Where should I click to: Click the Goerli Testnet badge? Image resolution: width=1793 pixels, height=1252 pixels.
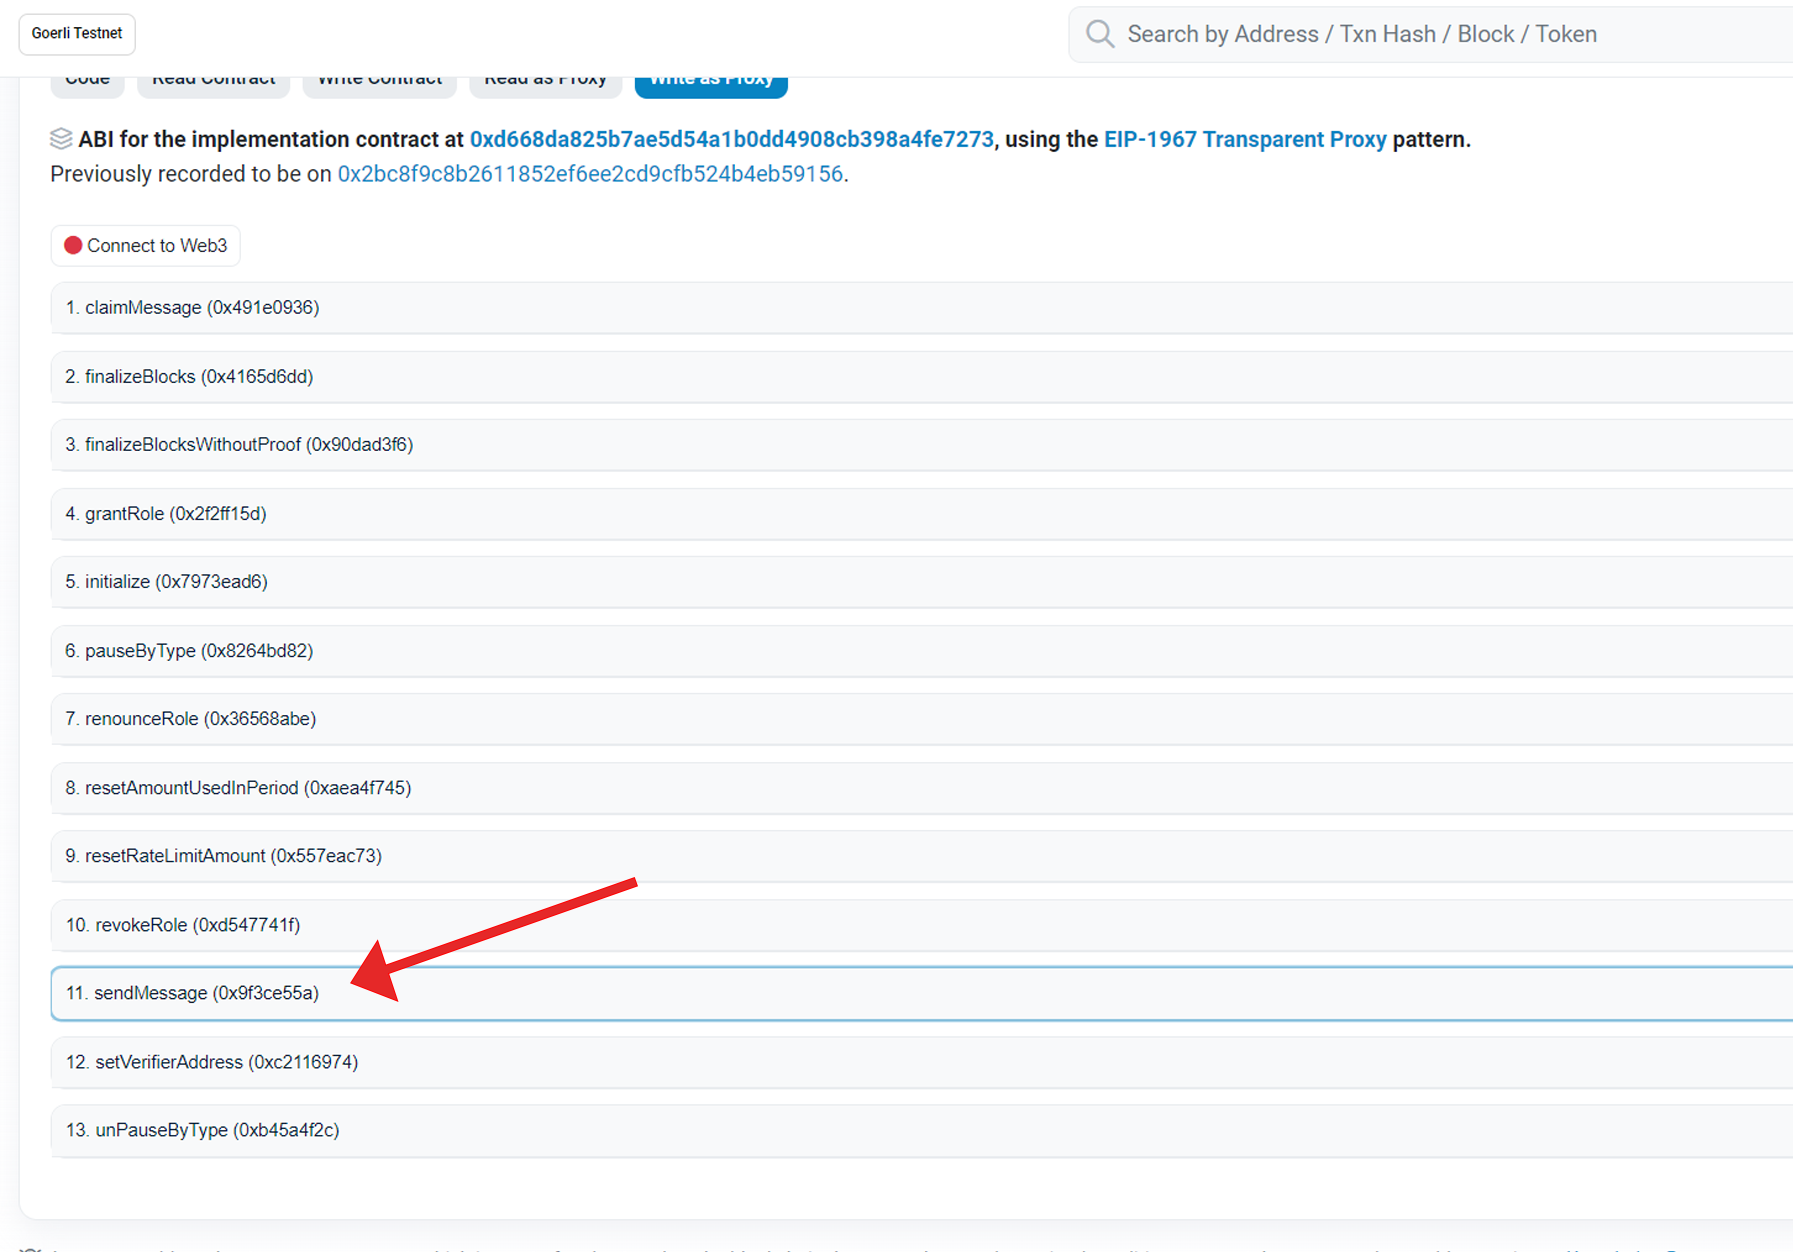point(77,34)
